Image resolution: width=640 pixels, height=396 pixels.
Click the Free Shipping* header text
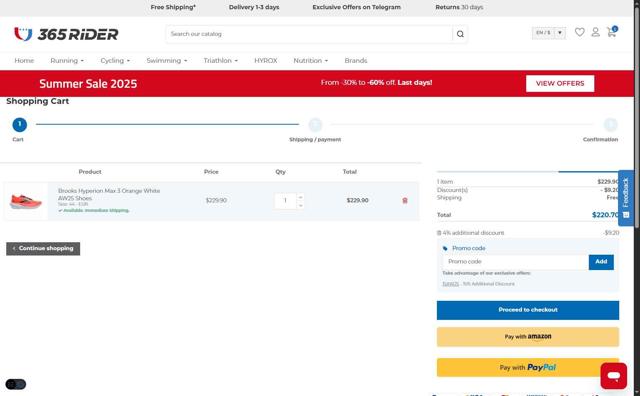click(173, 7)
